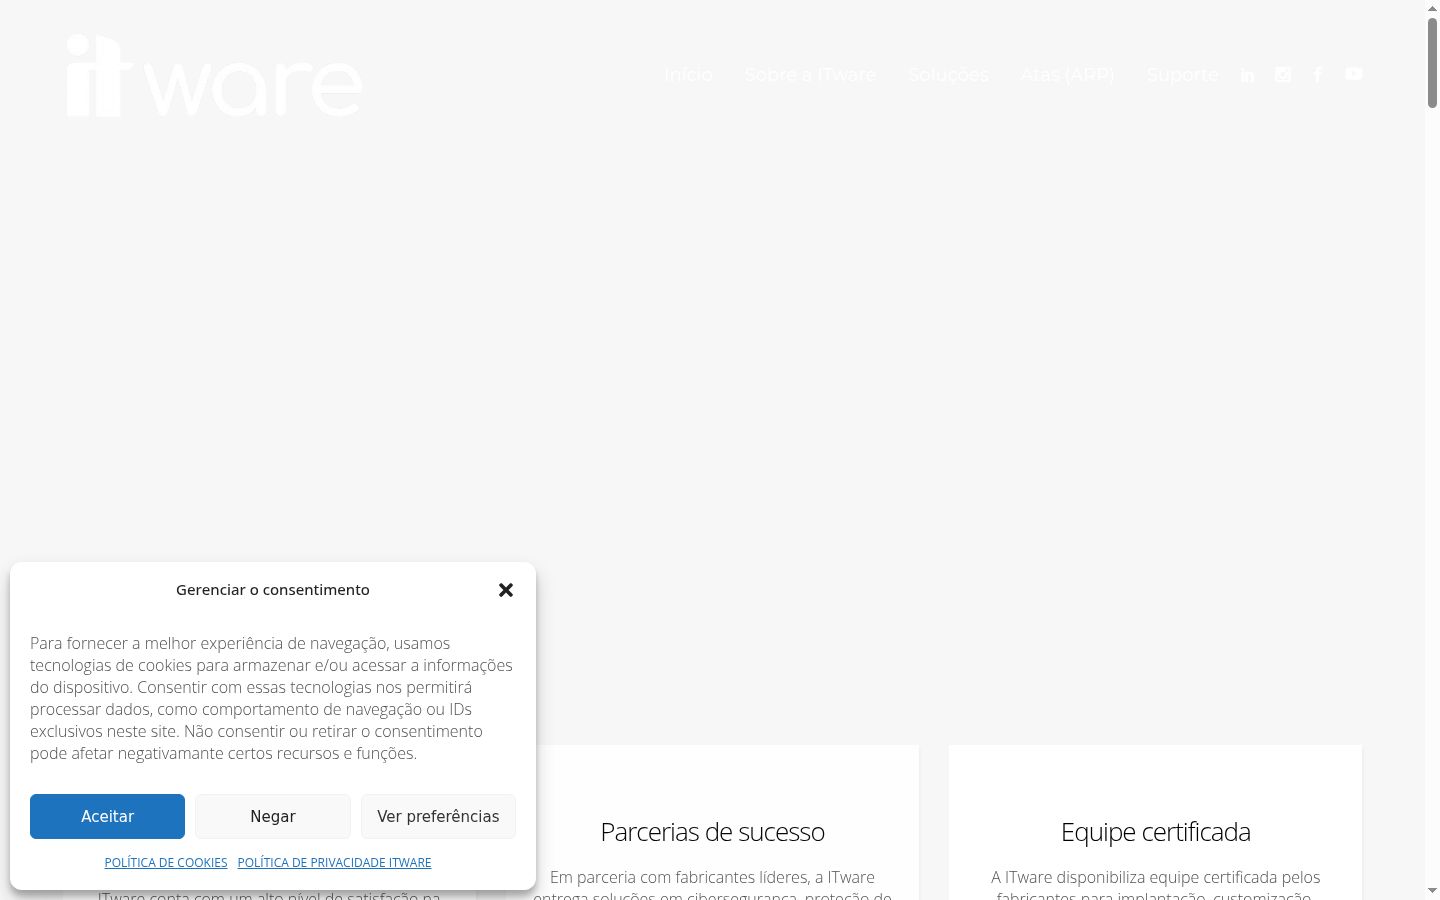Click the Parcerias de sucesso heading
The height and width of the screenshot is (900, 1440).
click(712, 832)
